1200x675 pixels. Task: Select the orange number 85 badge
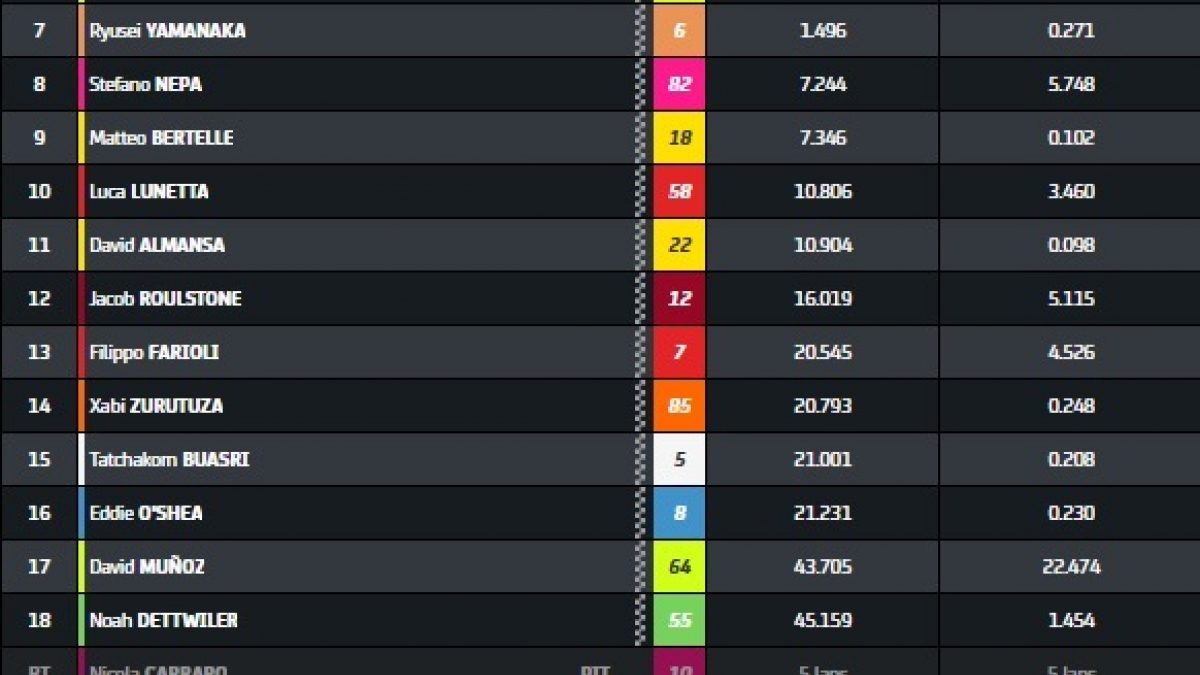point(679,406)
